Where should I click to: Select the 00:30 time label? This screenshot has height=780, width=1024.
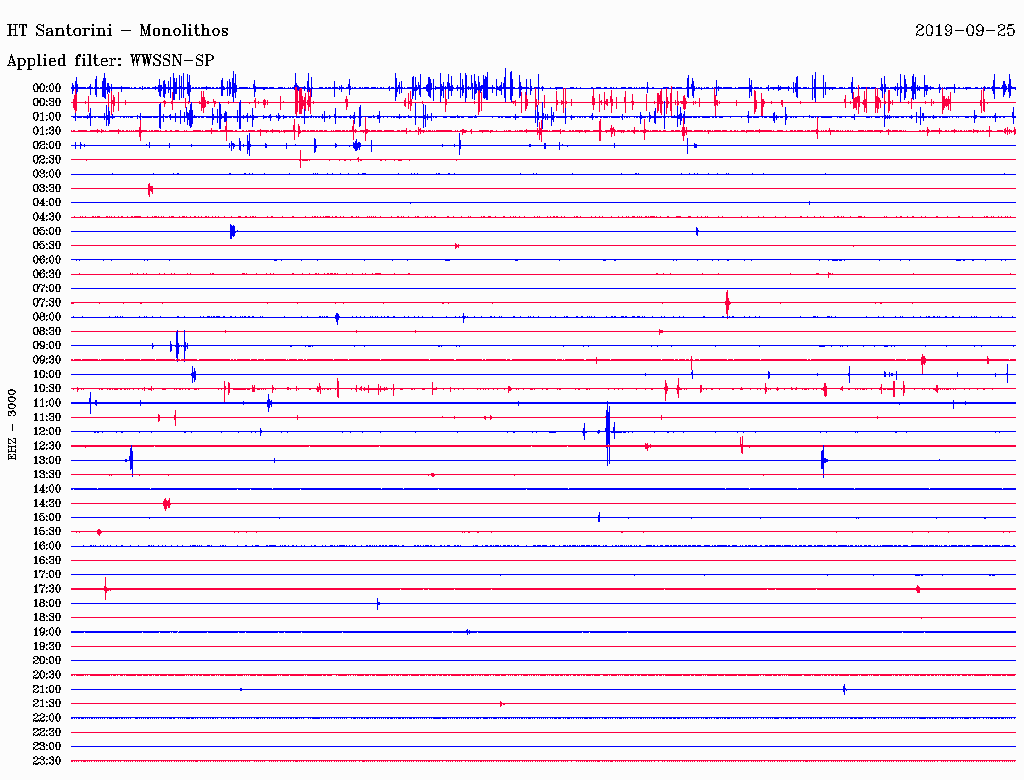click(47, 103)
